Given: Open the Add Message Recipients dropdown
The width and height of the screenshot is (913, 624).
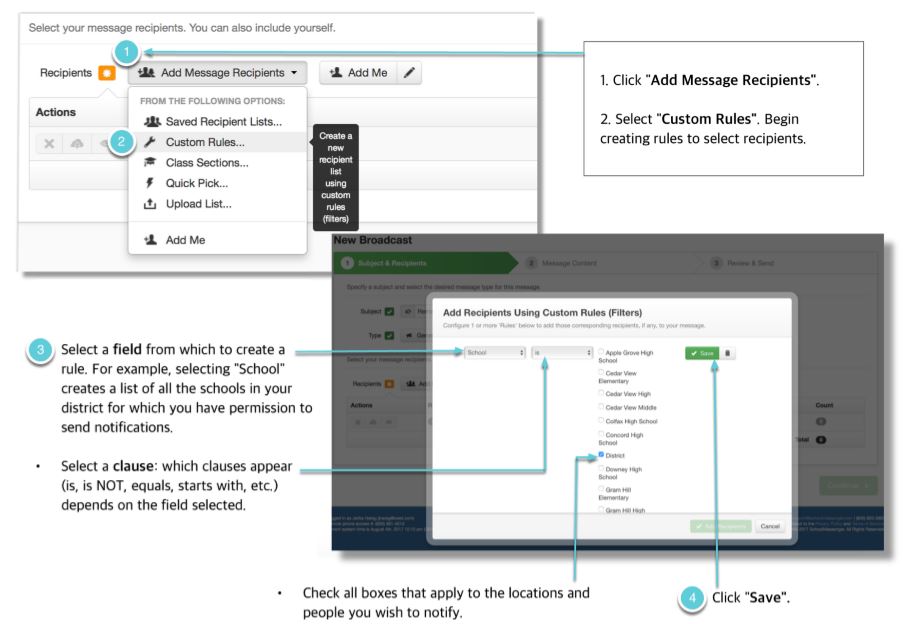Looking at the screenshot, I should click(x=217, y=75).
